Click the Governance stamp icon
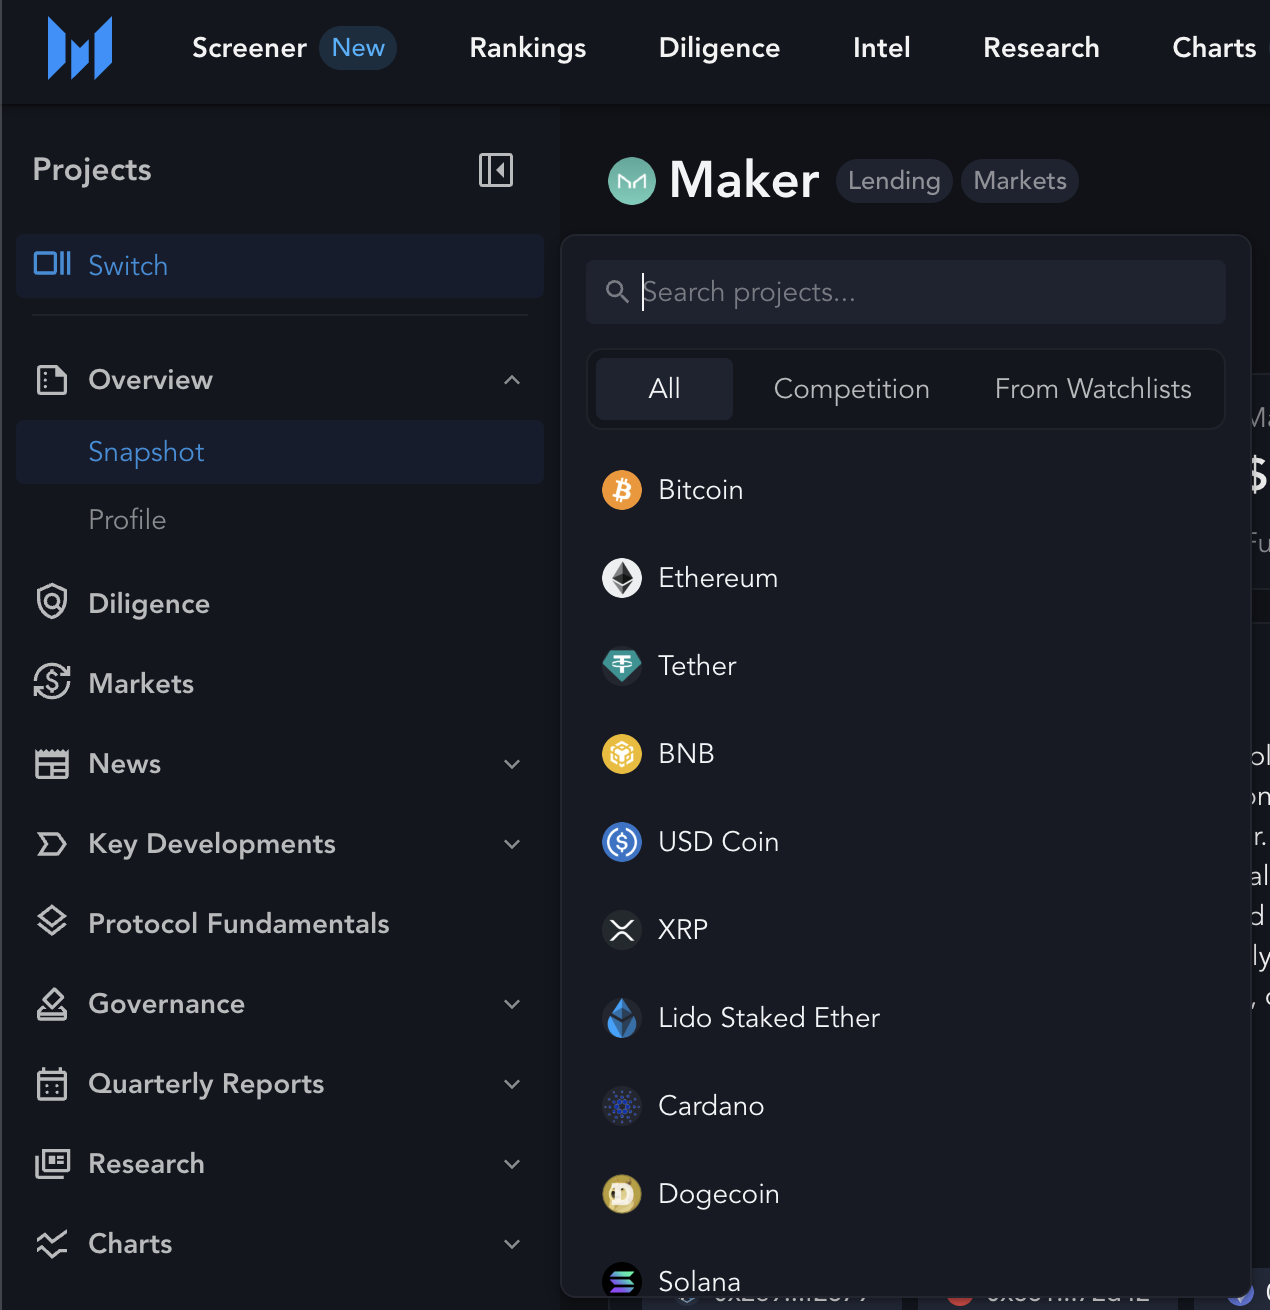1270x1310 pixels. point(52,1004)
